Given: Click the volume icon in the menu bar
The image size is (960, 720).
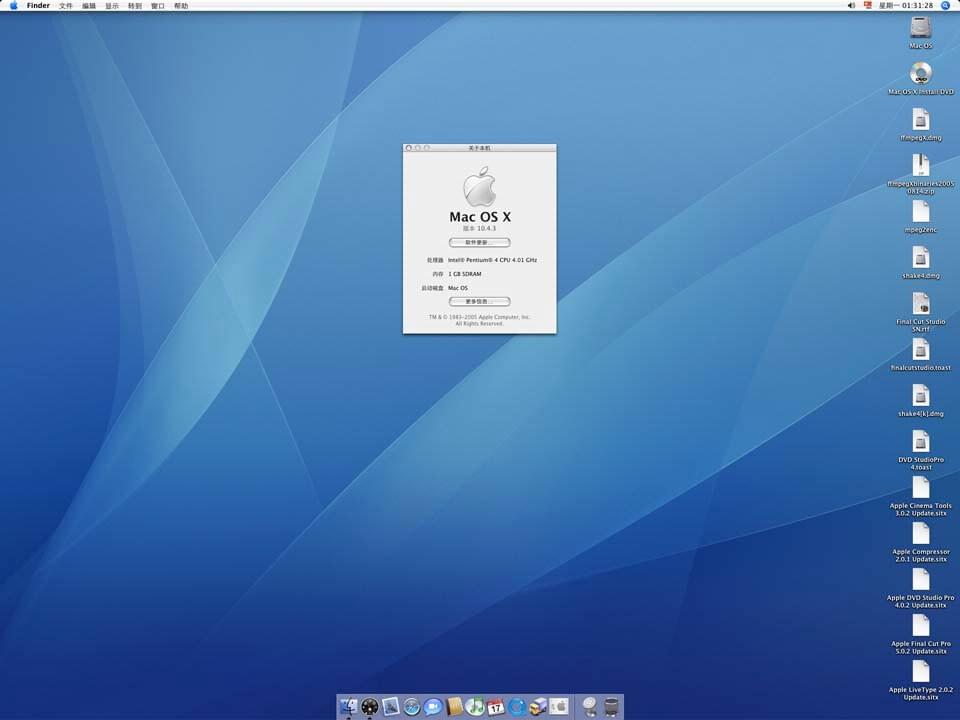Looking at the screenshot, I should 849,6.
